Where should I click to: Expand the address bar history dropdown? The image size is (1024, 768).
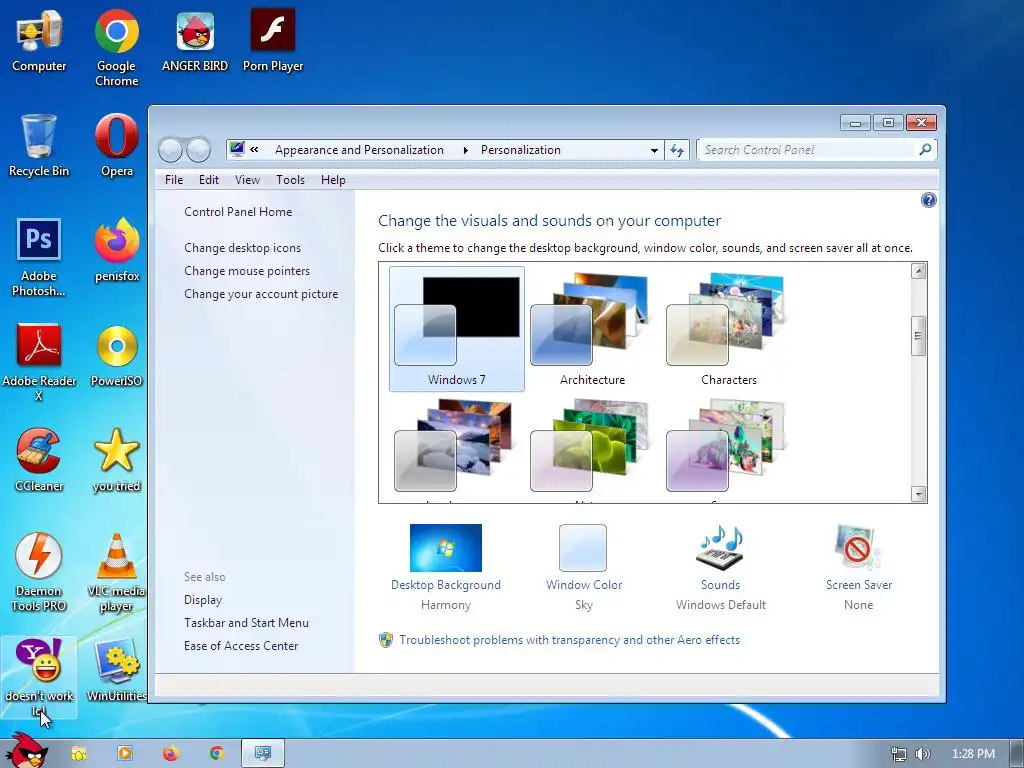tap(654, 150)
